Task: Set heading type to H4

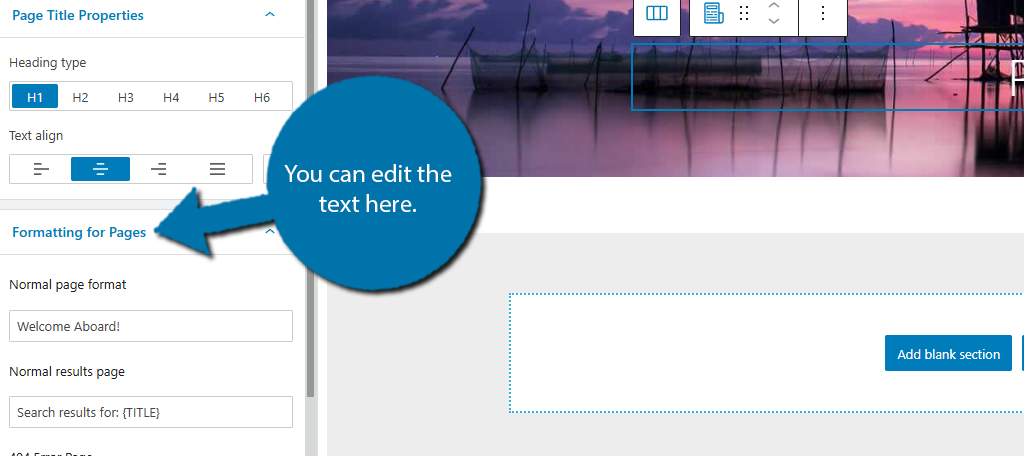Action: (x=171, y=97)
